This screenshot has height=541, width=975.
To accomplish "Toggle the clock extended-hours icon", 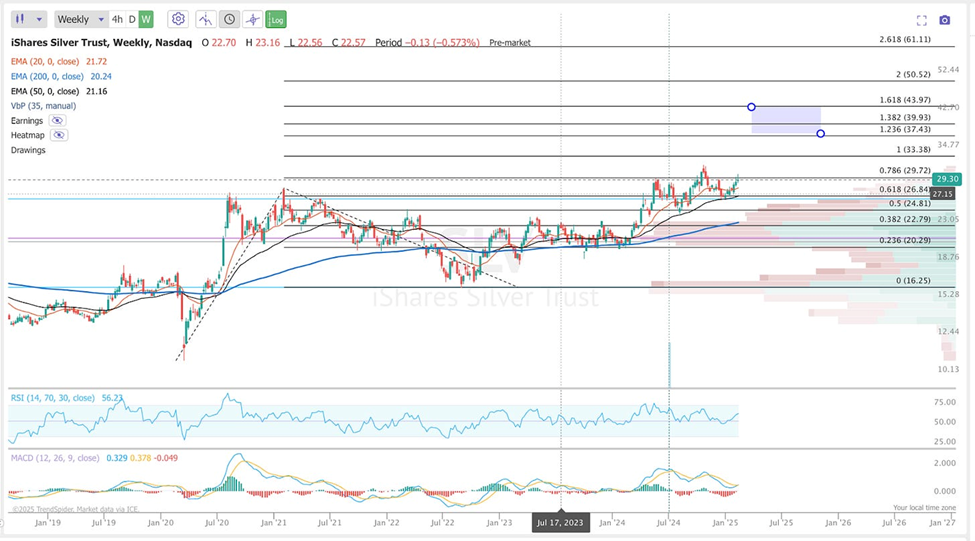I will click(x=229, y=19).
